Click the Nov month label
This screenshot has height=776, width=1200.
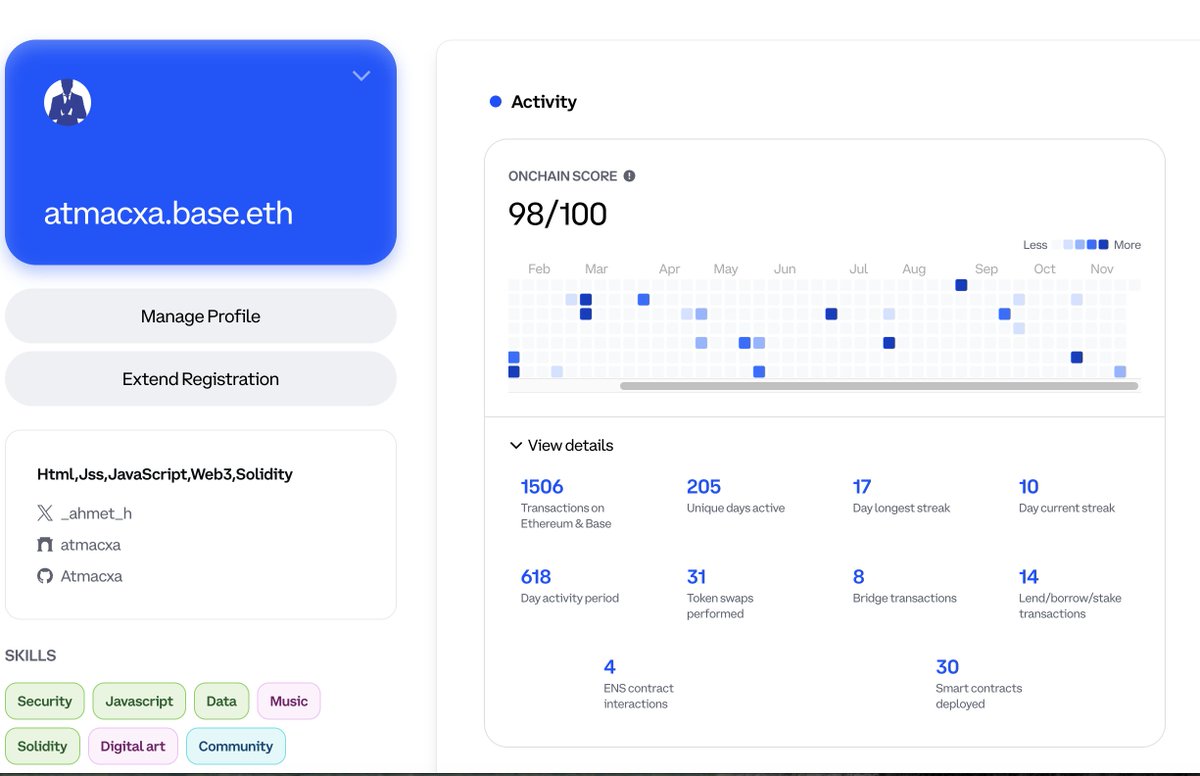click(x=1102, y=269)
